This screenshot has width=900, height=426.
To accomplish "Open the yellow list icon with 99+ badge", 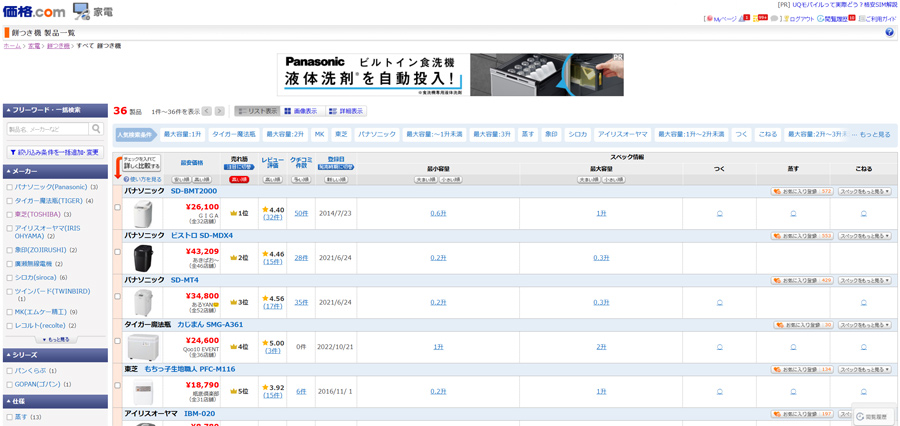I will click(x=761, y=18).
